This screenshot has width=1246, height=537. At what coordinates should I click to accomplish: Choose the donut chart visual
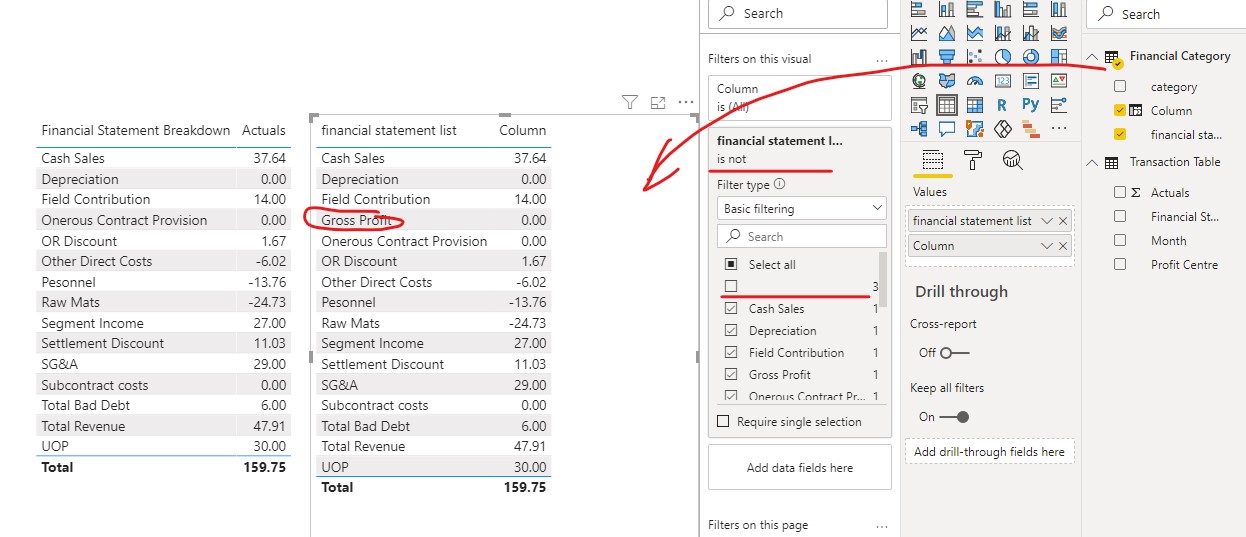click(1031, 57)
